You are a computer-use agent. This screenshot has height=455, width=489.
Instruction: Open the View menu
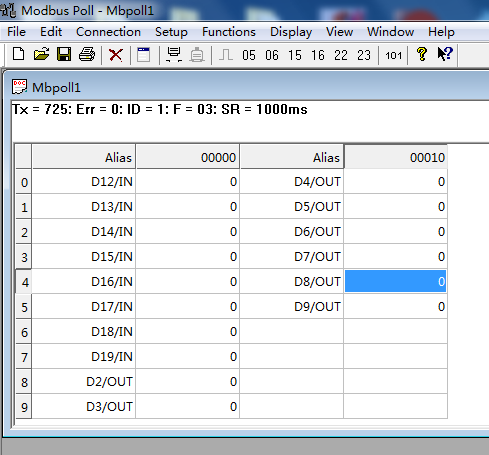pyautogui.click(x=339, y=32)
